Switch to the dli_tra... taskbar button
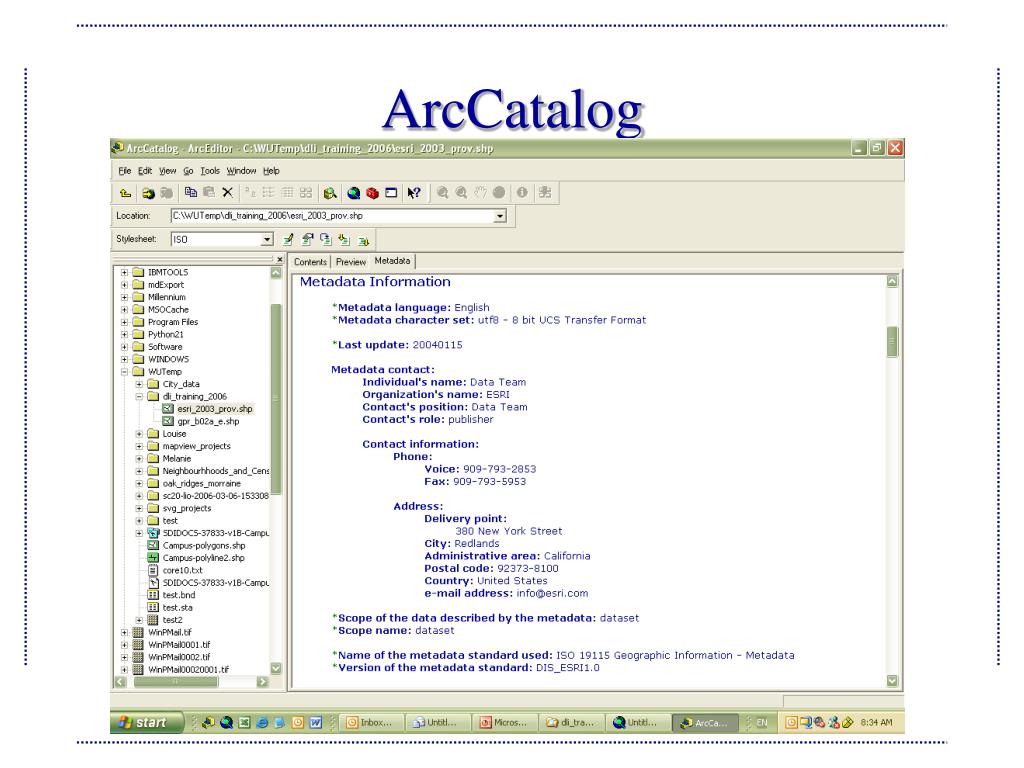The width and height of the screenshot is (1024, 768). (x=571, y=722)
